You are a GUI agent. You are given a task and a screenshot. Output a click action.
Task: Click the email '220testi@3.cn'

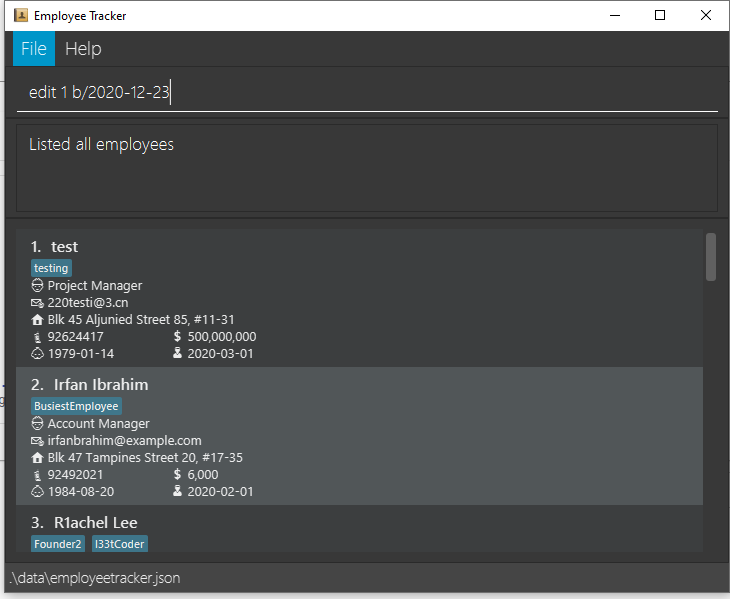click(x=88, y=303)
